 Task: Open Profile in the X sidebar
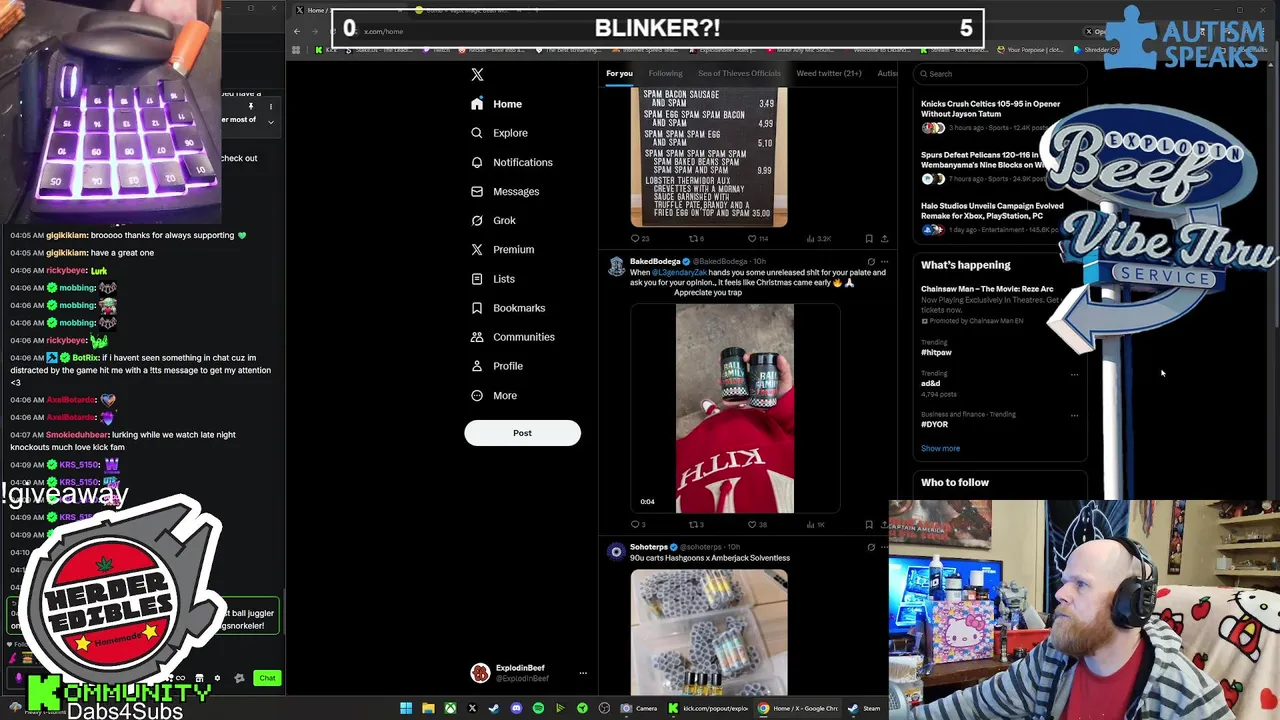(x=497, y=366)
